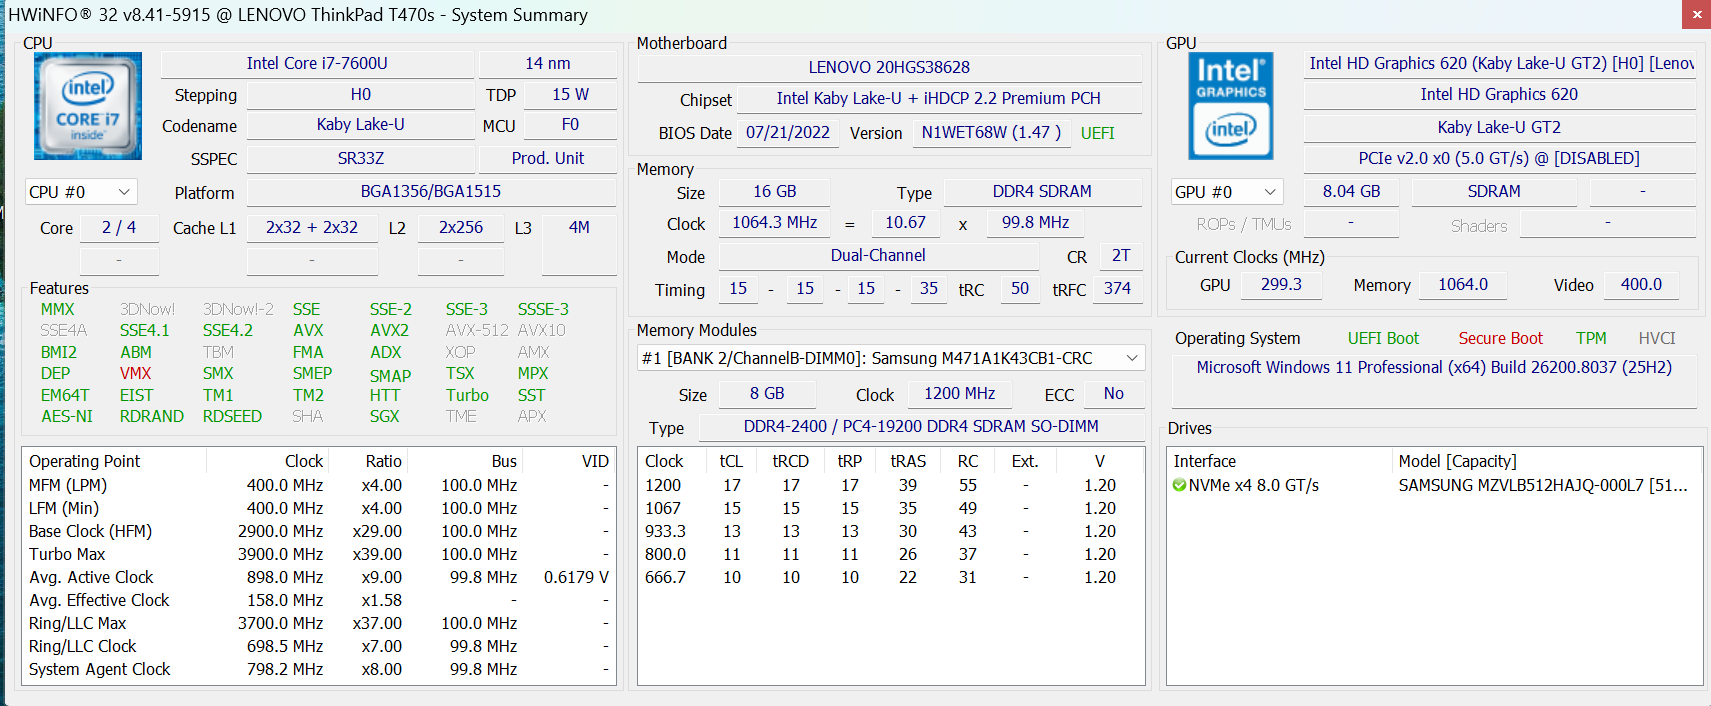Click the green UEFI label near BIOS

coord(1097,133)
